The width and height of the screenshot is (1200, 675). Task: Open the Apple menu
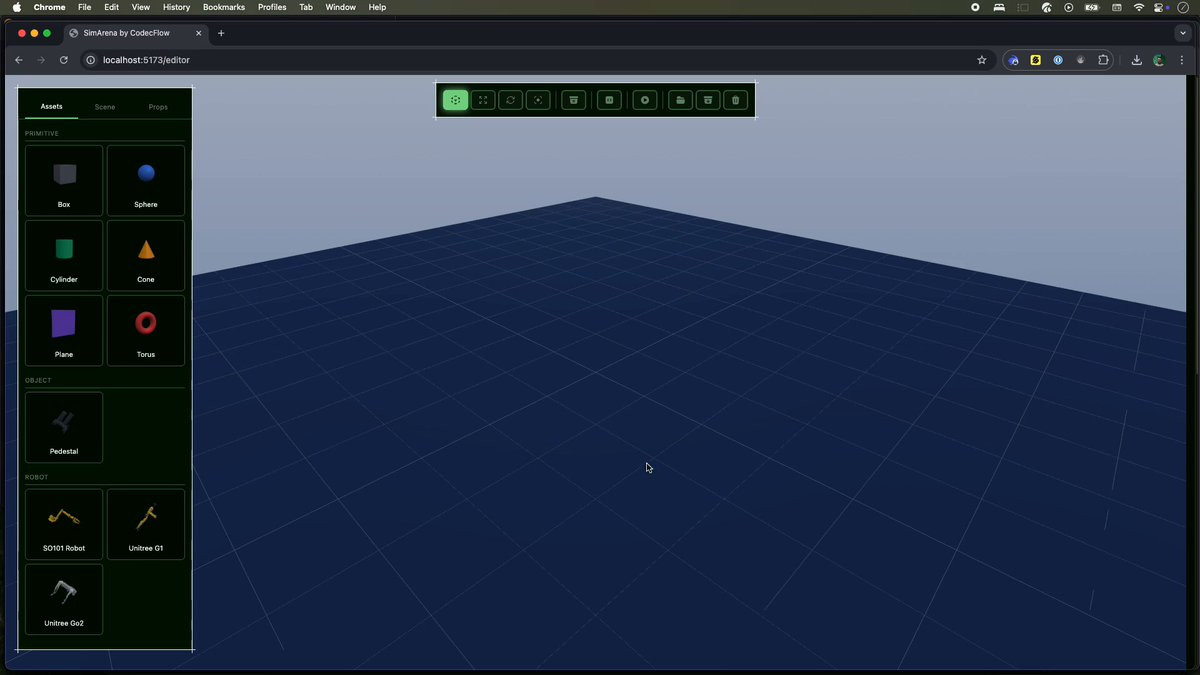(x=17, y=7)
